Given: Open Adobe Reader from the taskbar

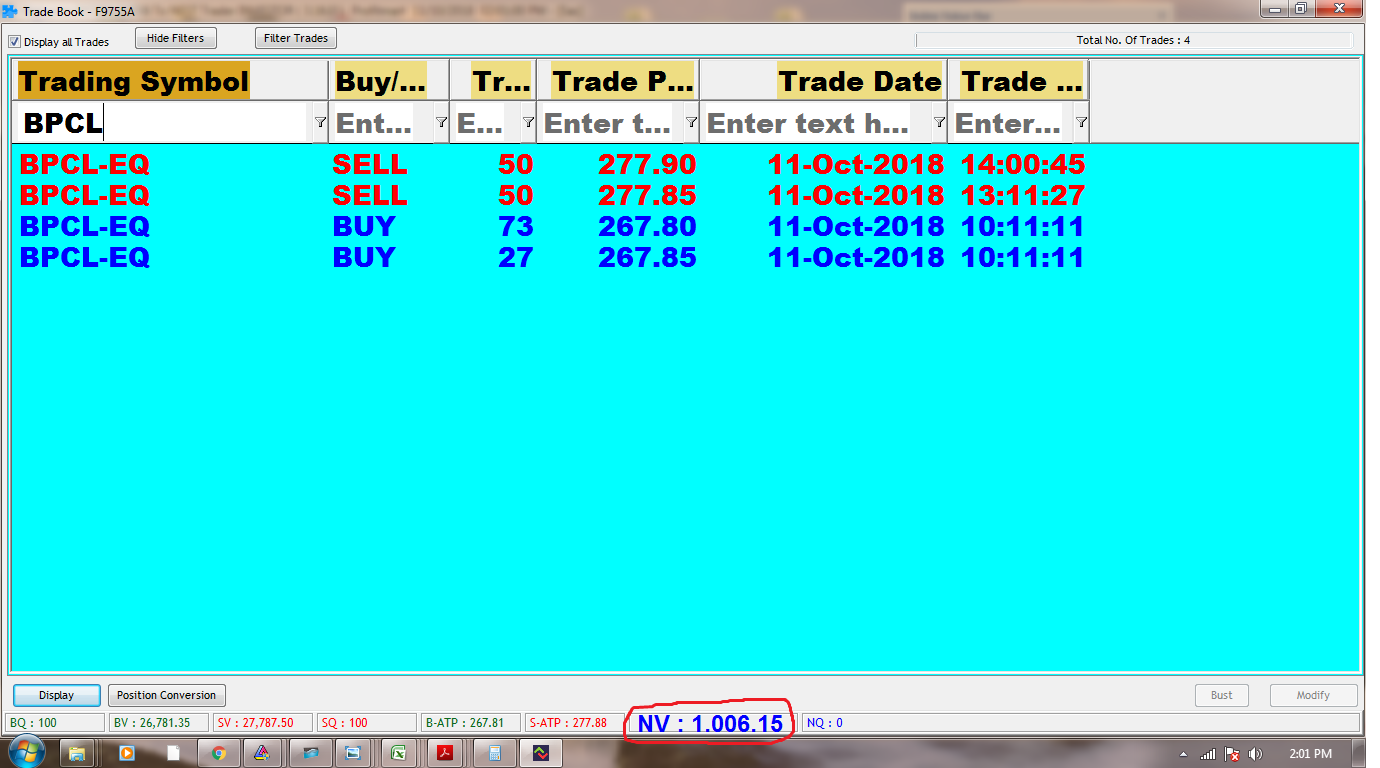Looking at the screenshot, I should 445,753.
